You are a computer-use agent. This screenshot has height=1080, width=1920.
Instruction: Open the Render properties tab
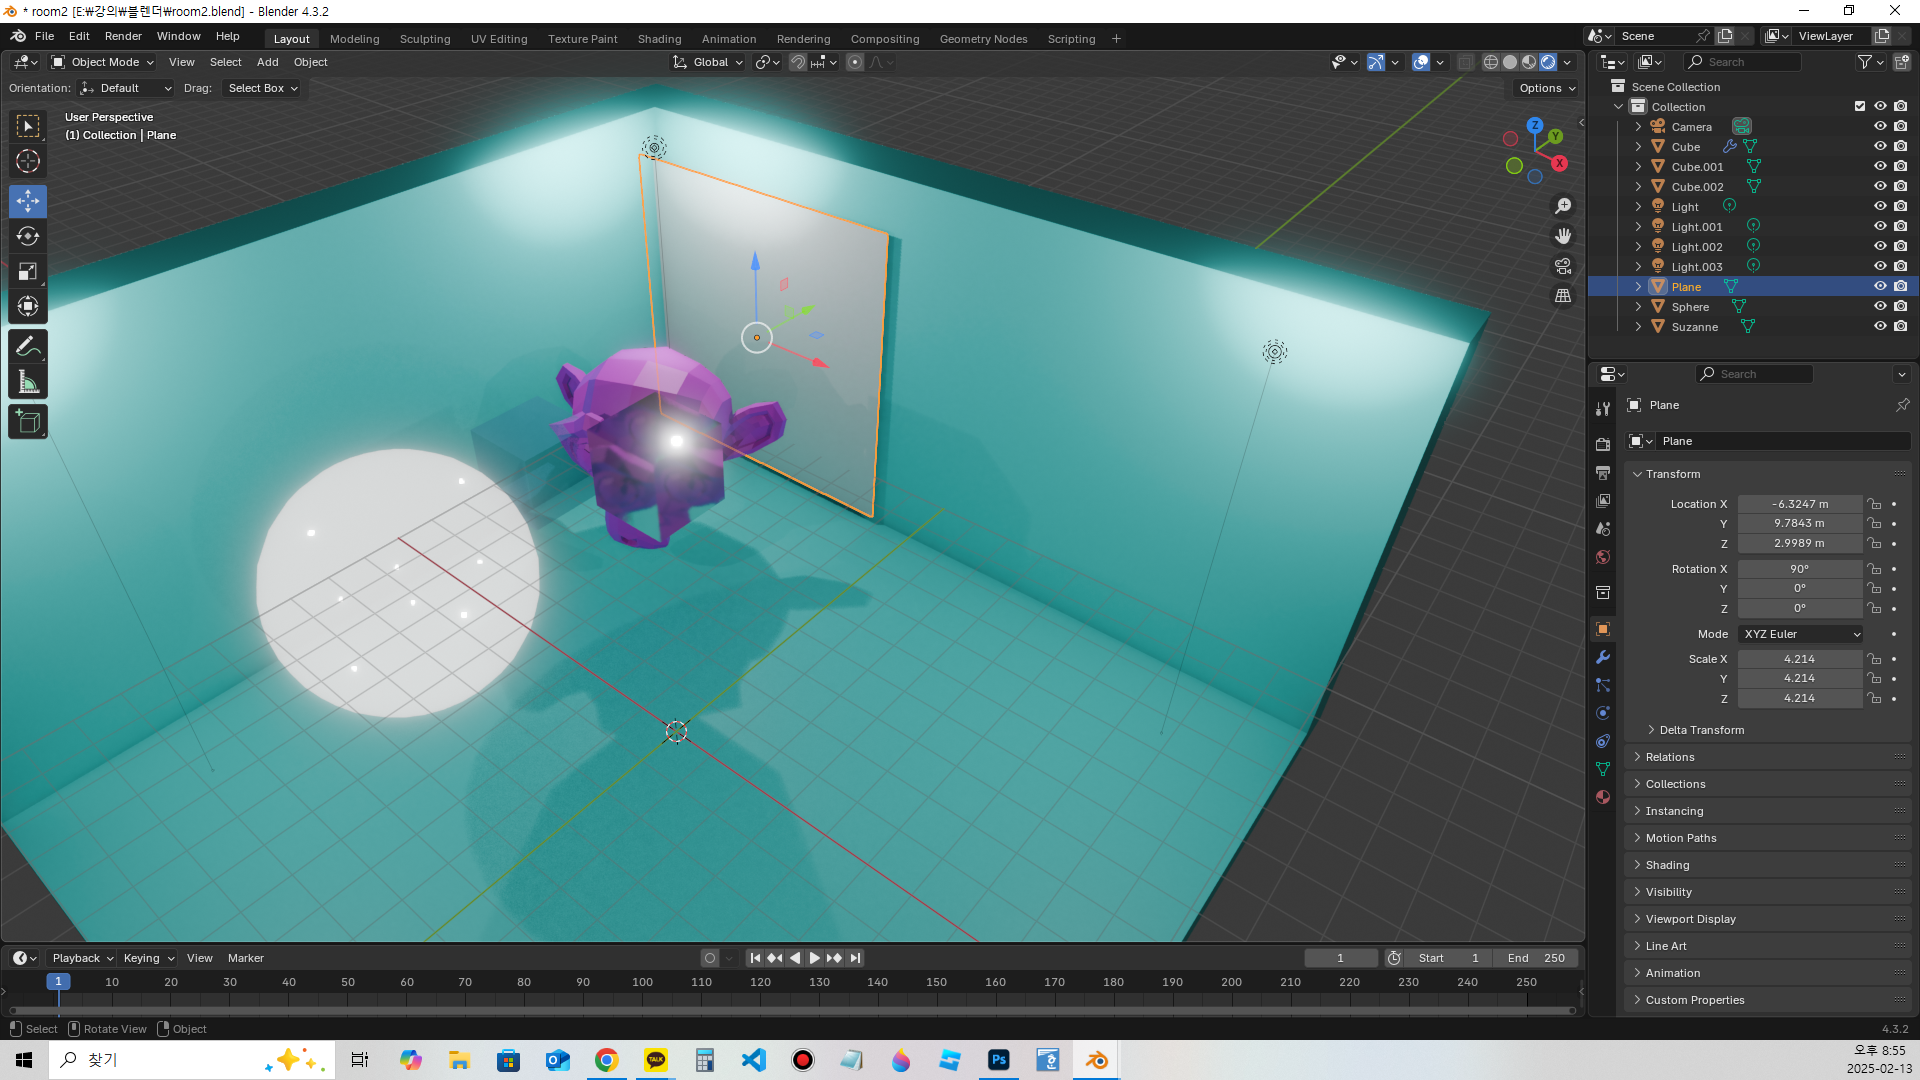coord(1603,444)
